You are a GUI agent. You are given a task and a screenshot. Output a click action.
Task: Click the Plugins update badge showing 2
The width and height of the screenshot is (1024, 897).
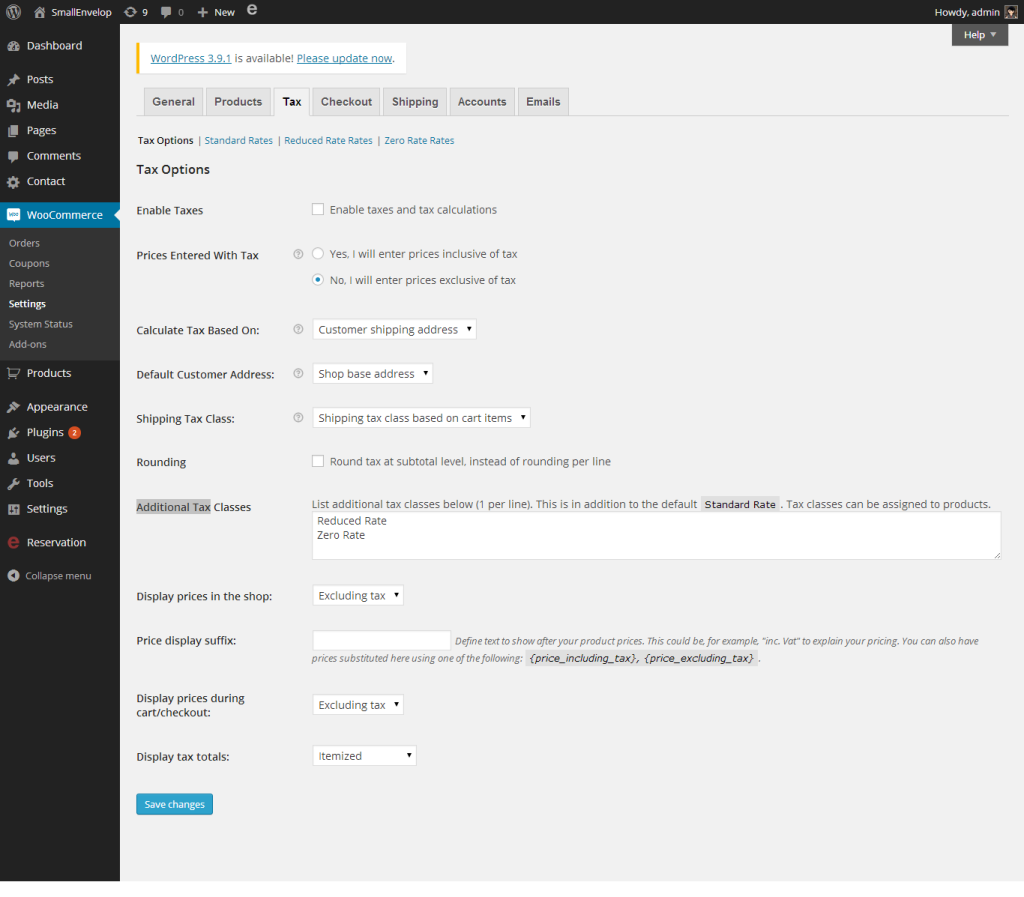click(74, 433)
